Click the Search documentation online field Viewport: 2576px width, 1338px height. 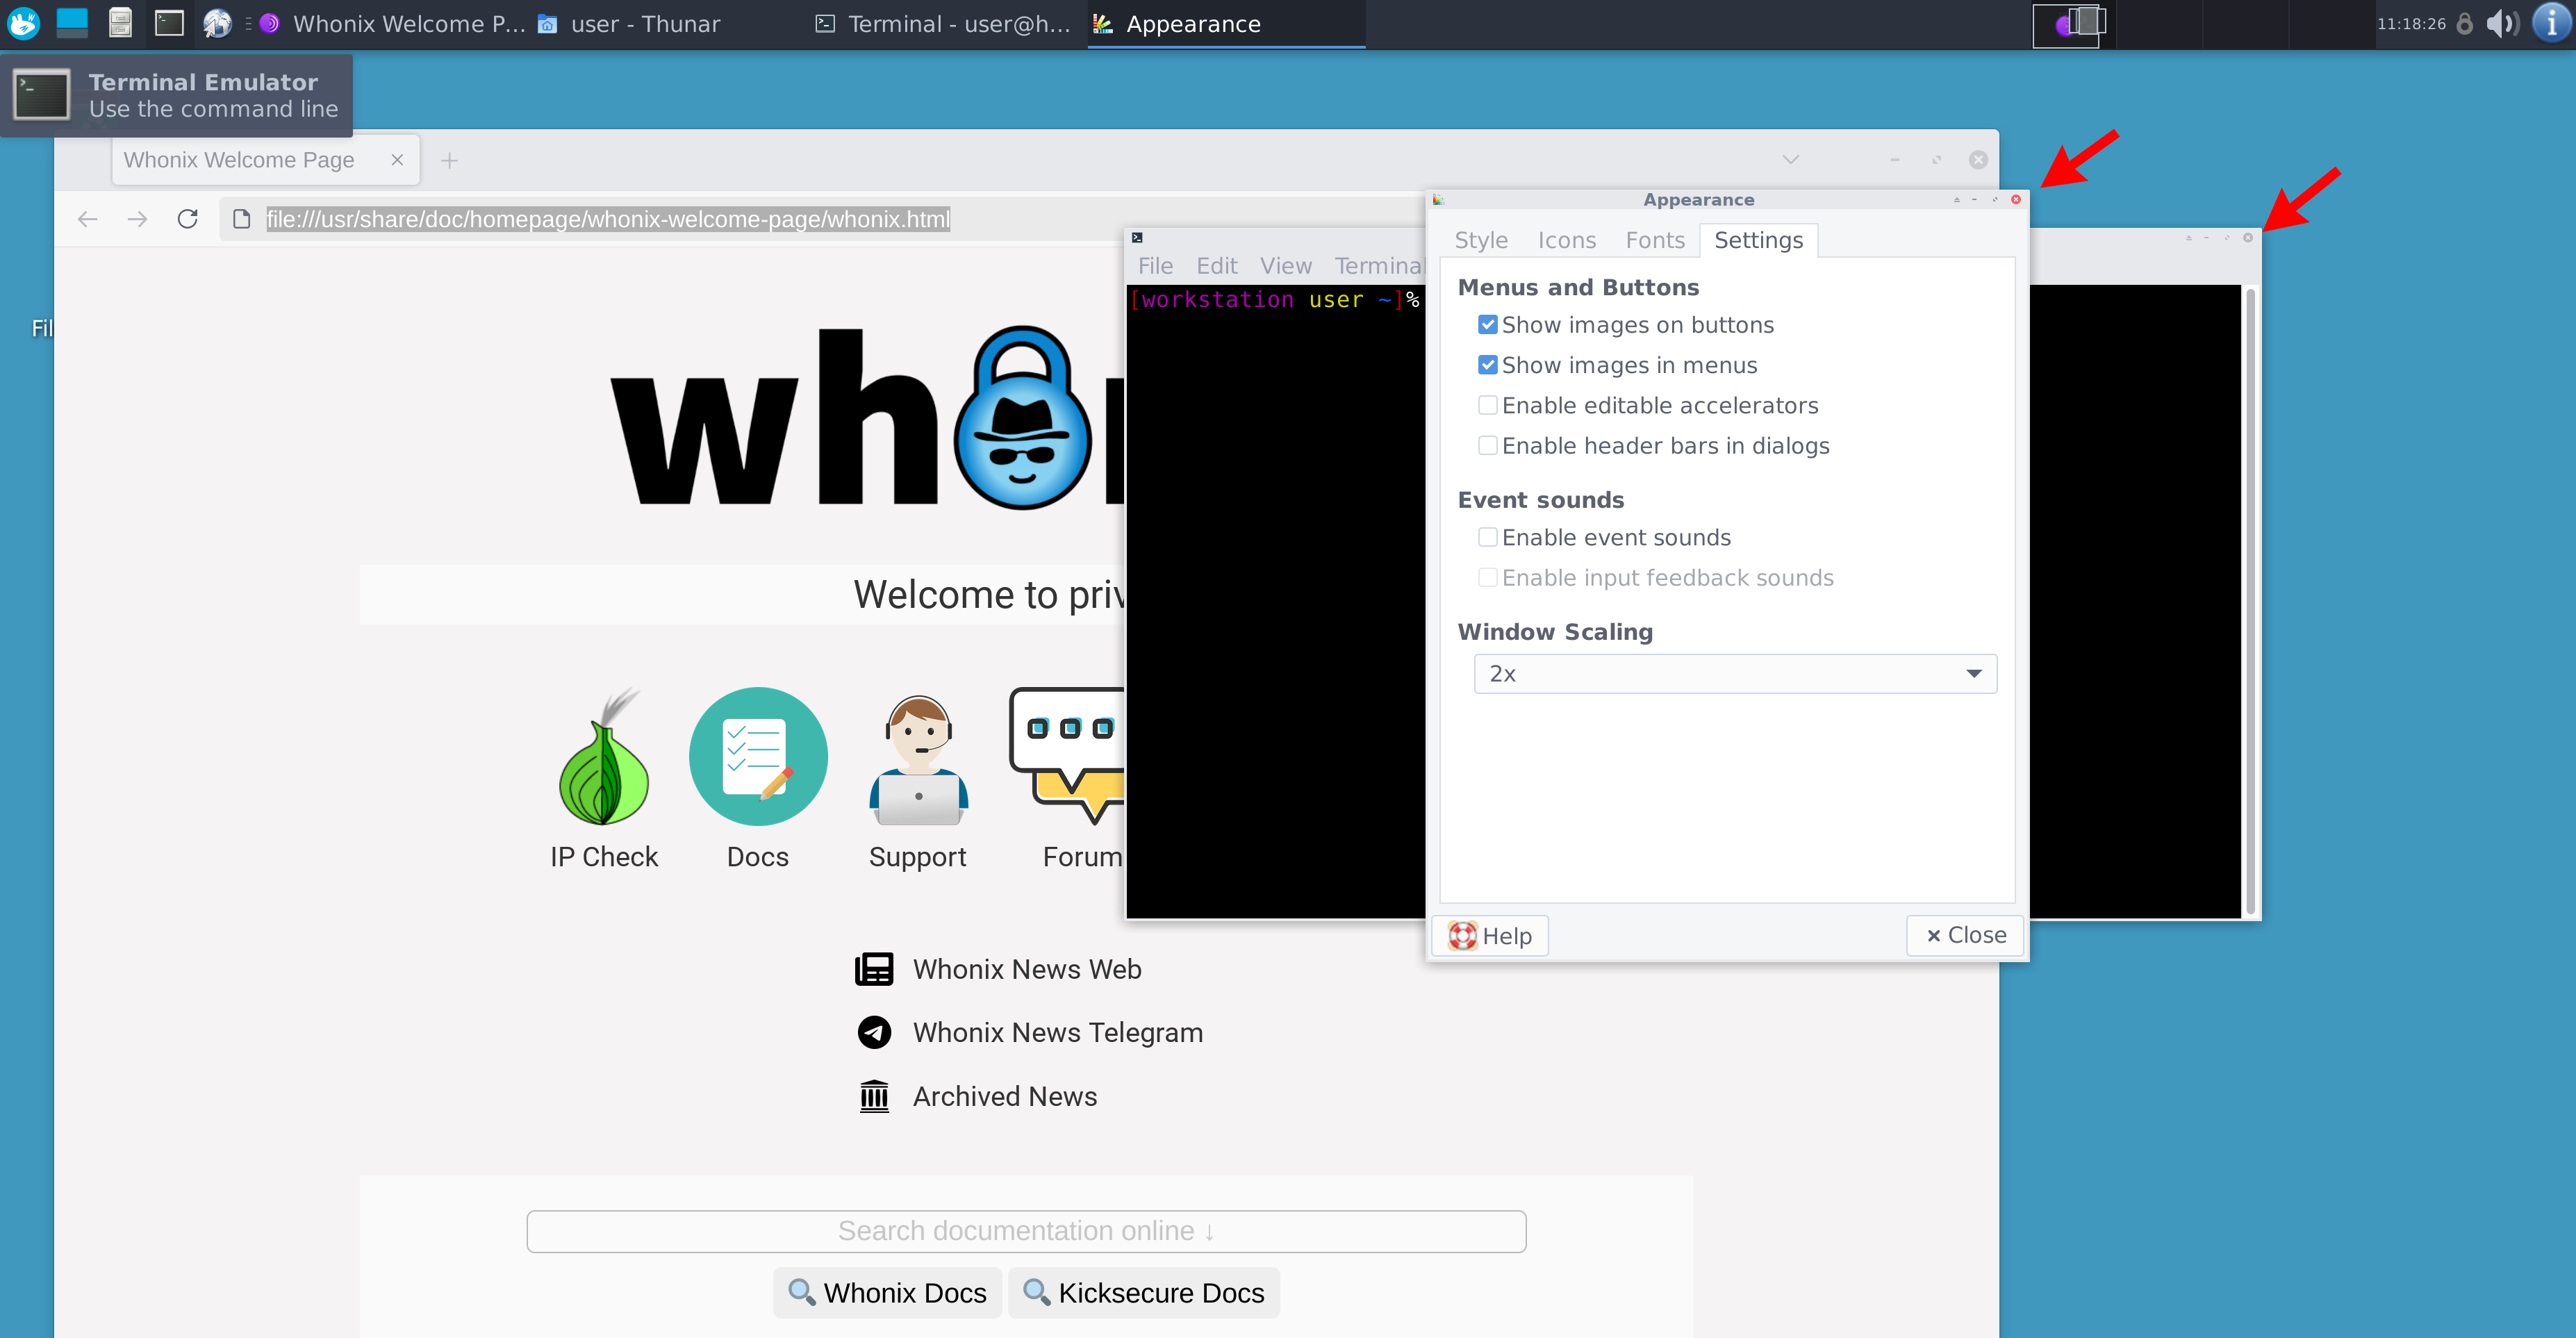(1026, 1231)
